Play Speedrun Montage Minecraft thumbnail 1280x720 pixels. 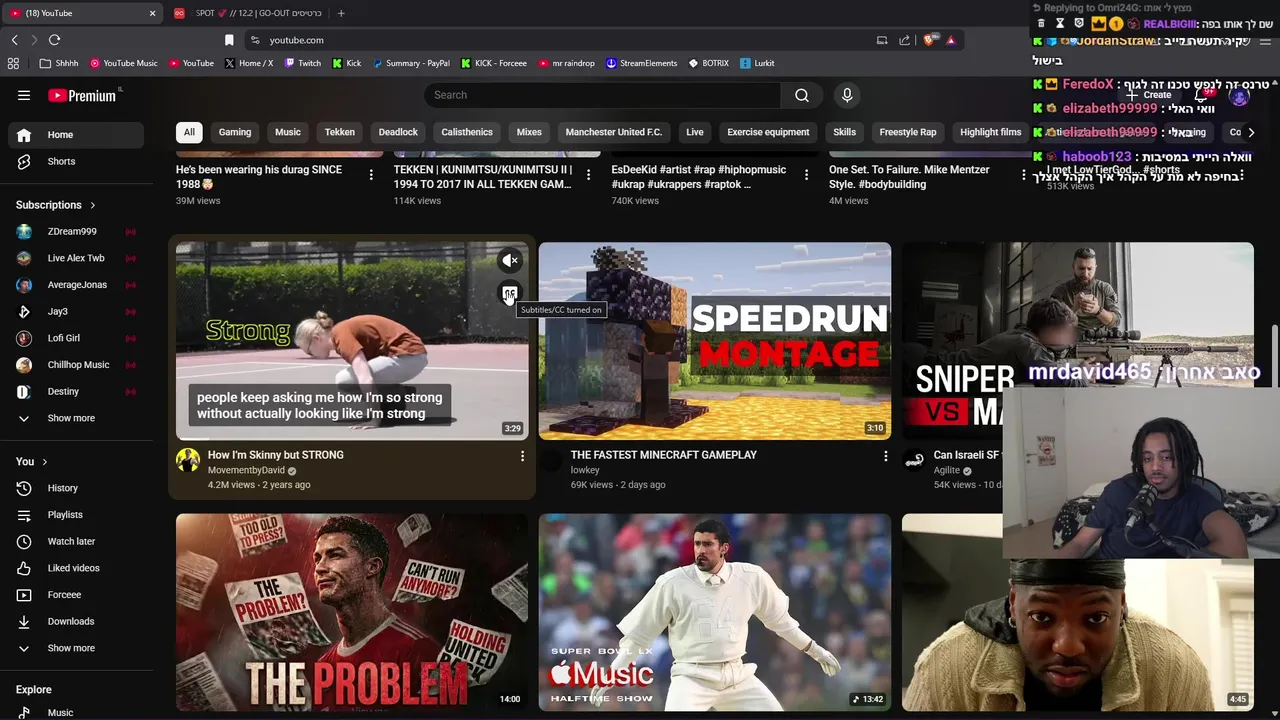pyautogui.click(x=715, y=341)
